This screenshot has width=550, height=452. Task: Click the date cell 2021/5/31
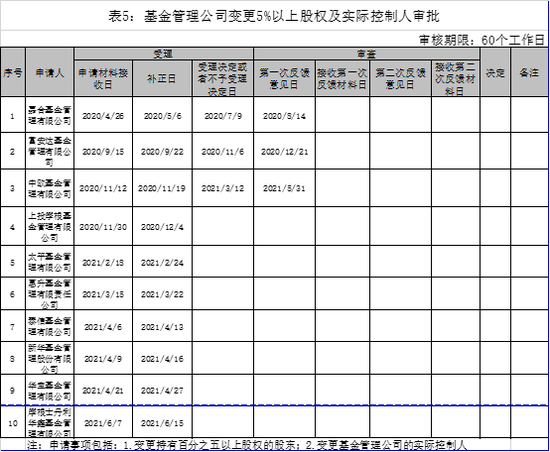(284, 188)
